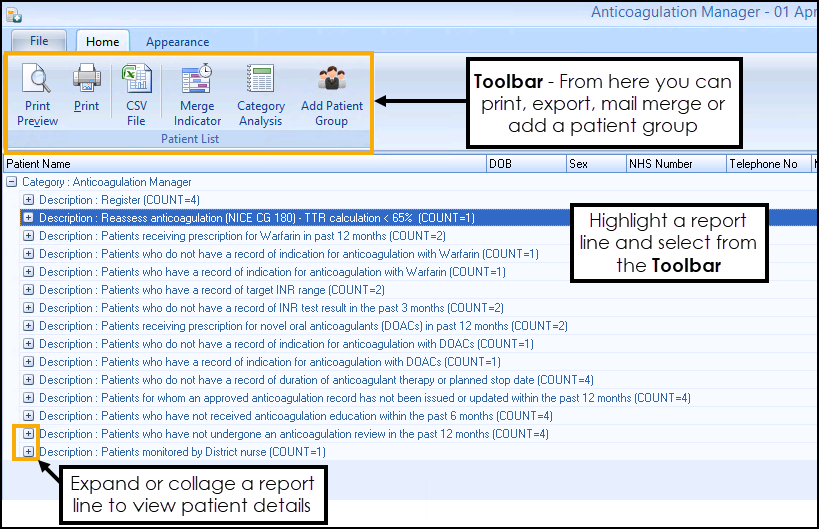Expand the not undergone anticoagulation review line
The width and height of the screenshot is (819, 529).
(x=28, y=434)
